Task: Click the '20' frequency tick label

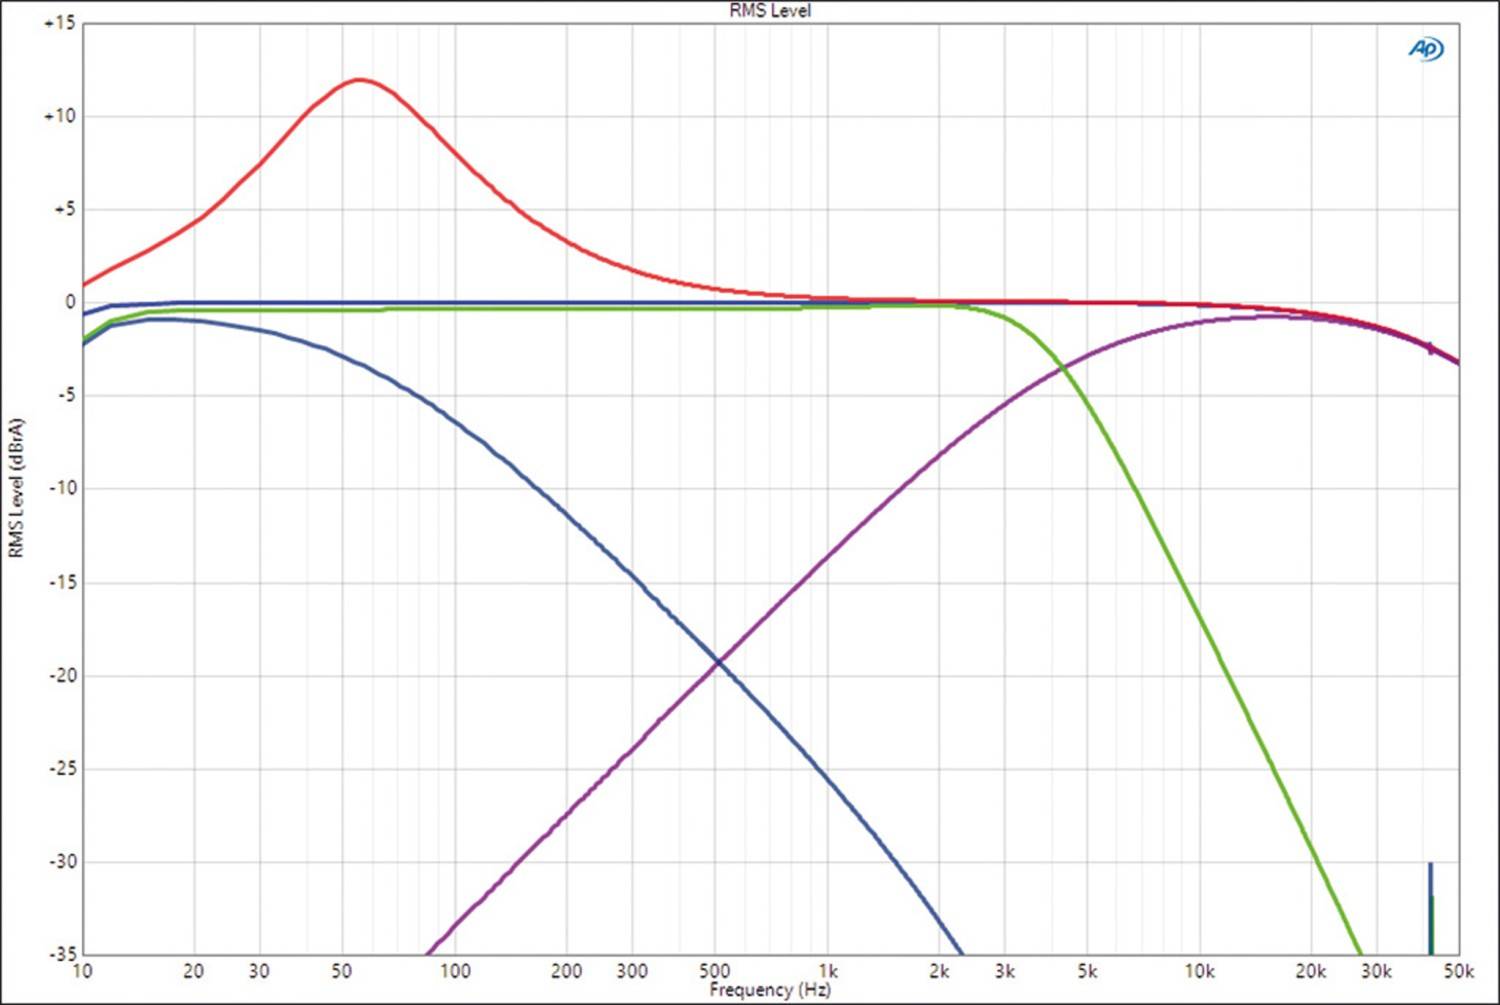Action: pos(194,971)
